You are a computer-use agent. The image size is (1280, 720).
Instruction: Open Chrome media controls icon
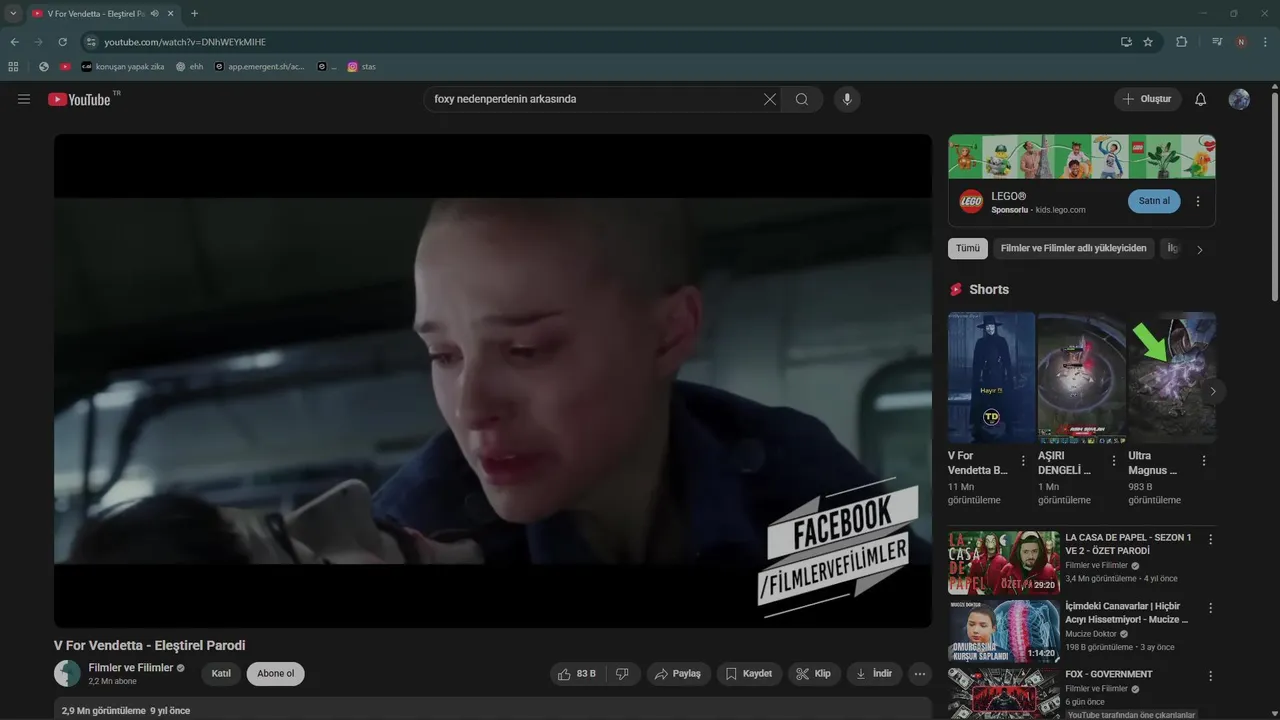(1217, 42)
